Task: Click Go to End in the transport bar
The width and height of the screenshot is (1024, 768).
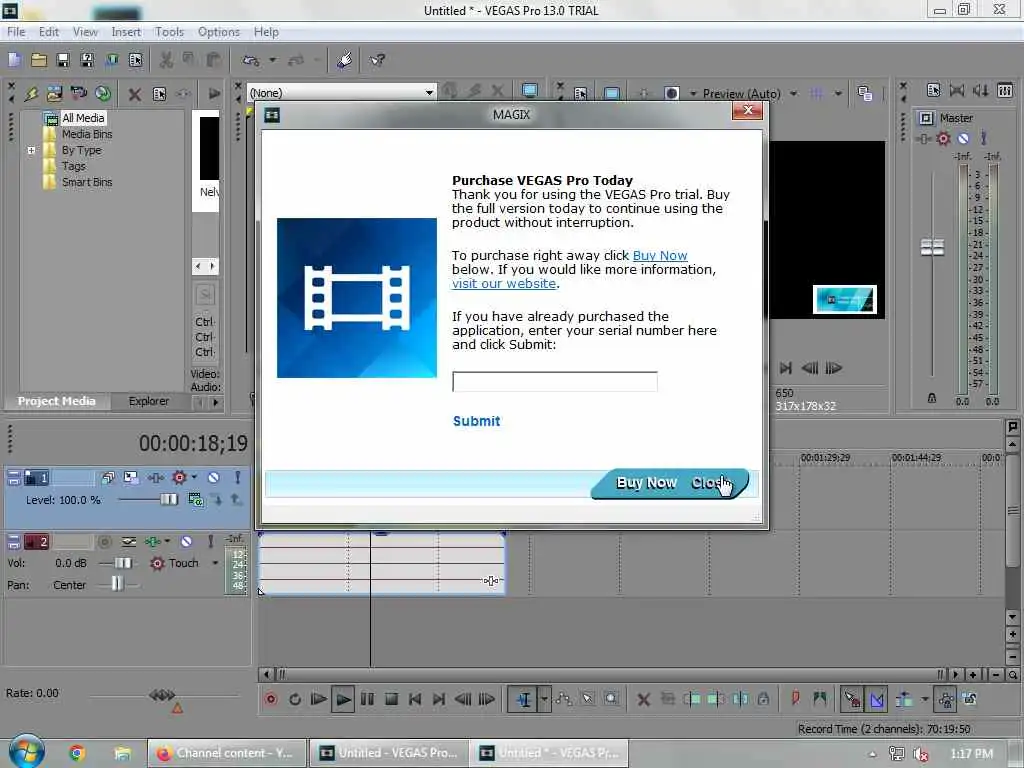Action: (439, 699)
